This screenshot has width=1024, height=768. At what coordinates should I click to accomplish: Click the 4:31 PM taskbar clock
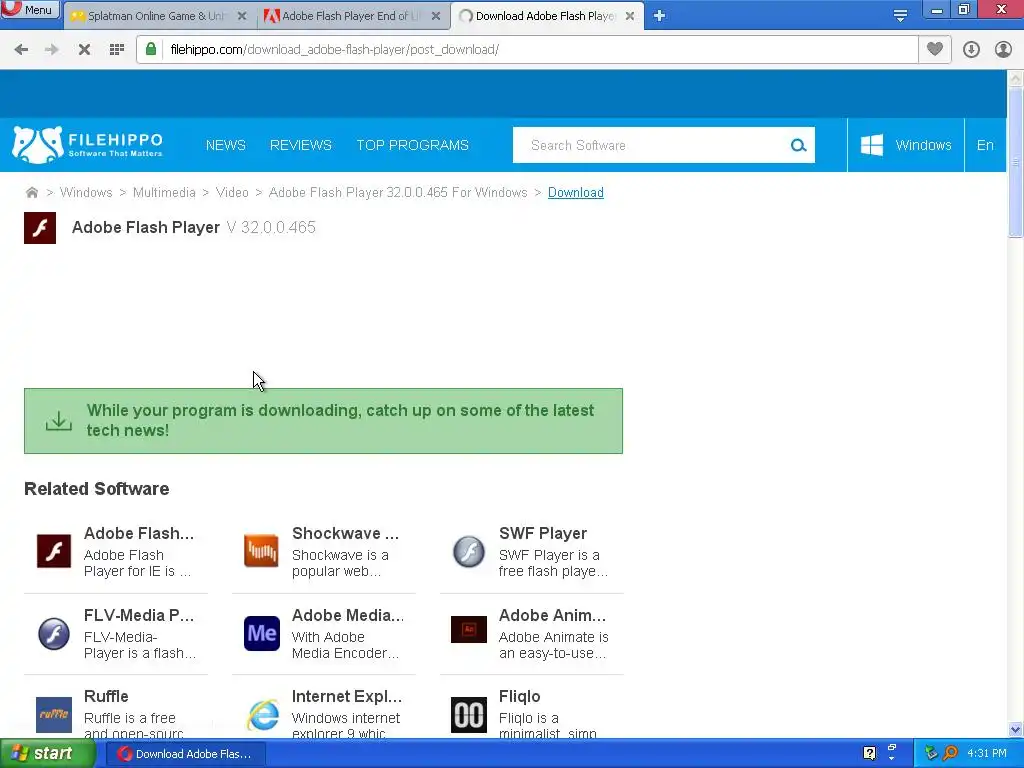(x=987, y=753)
